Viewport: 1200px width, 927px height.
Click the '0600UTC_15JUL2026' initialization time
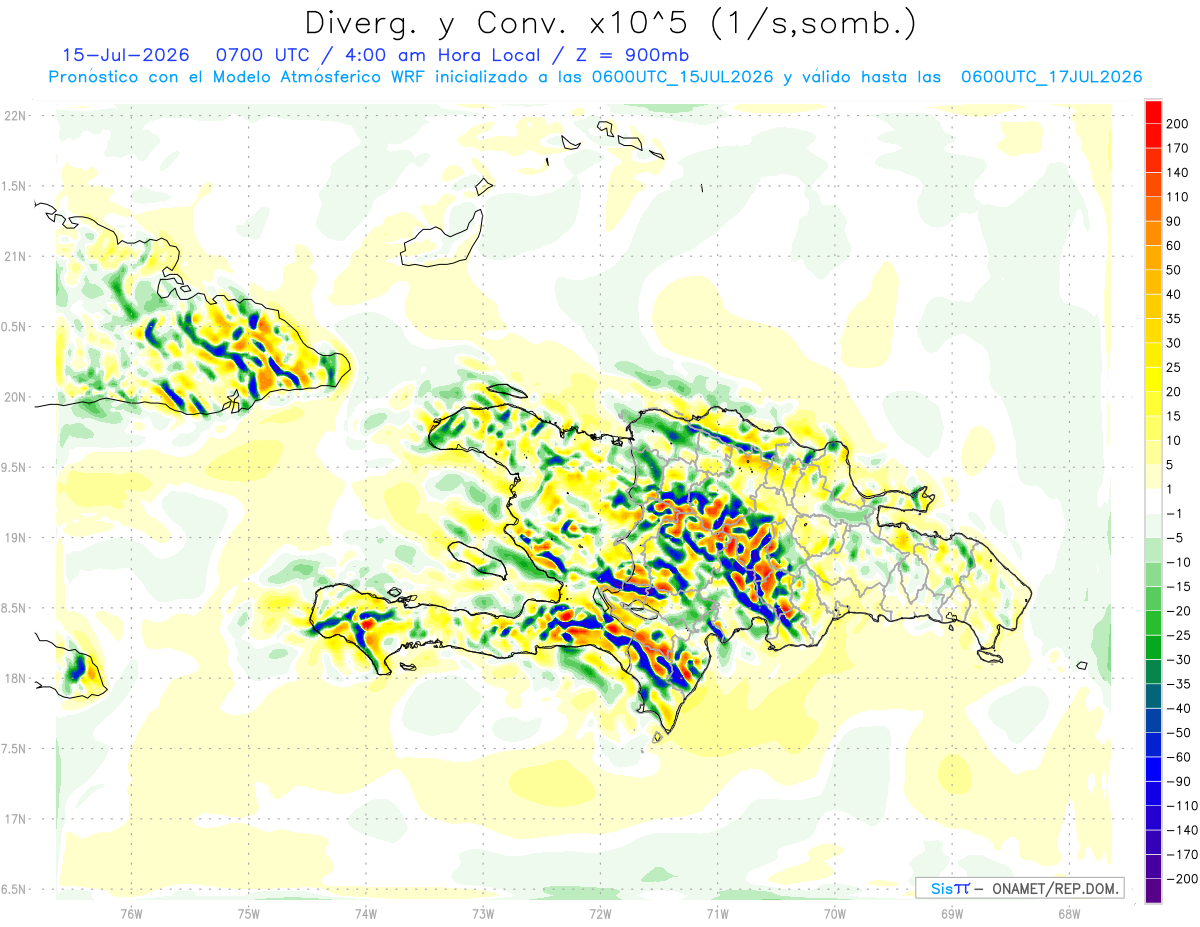tap(682, 77)
